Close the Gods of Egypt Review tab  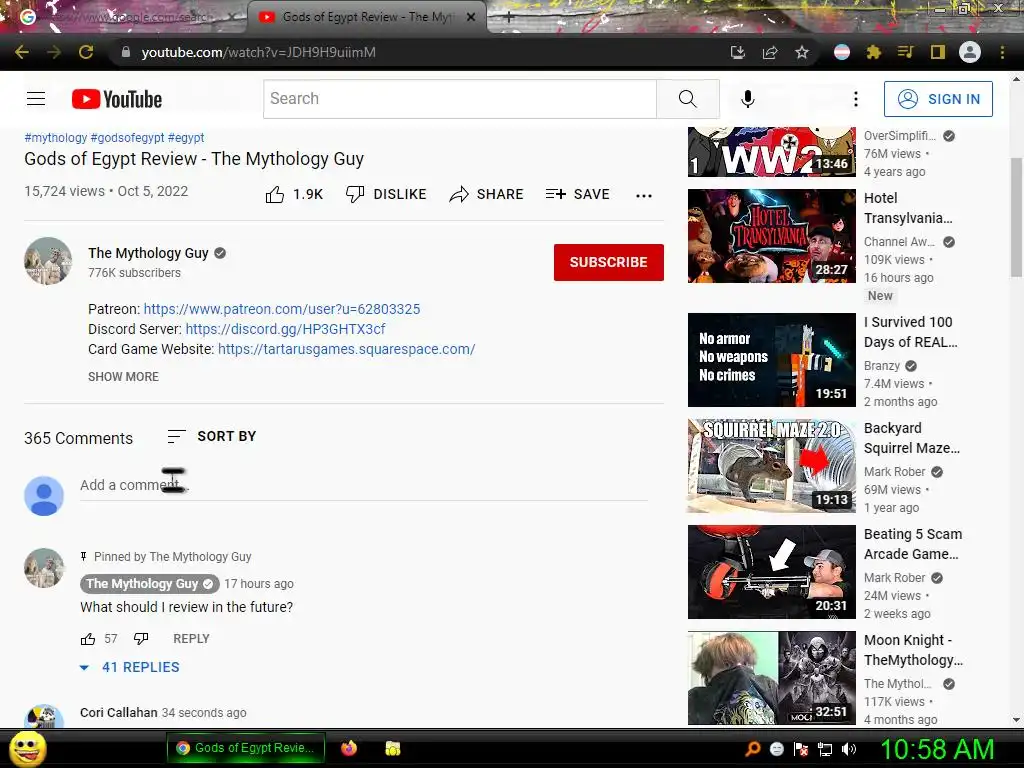[x=471, y=17]
